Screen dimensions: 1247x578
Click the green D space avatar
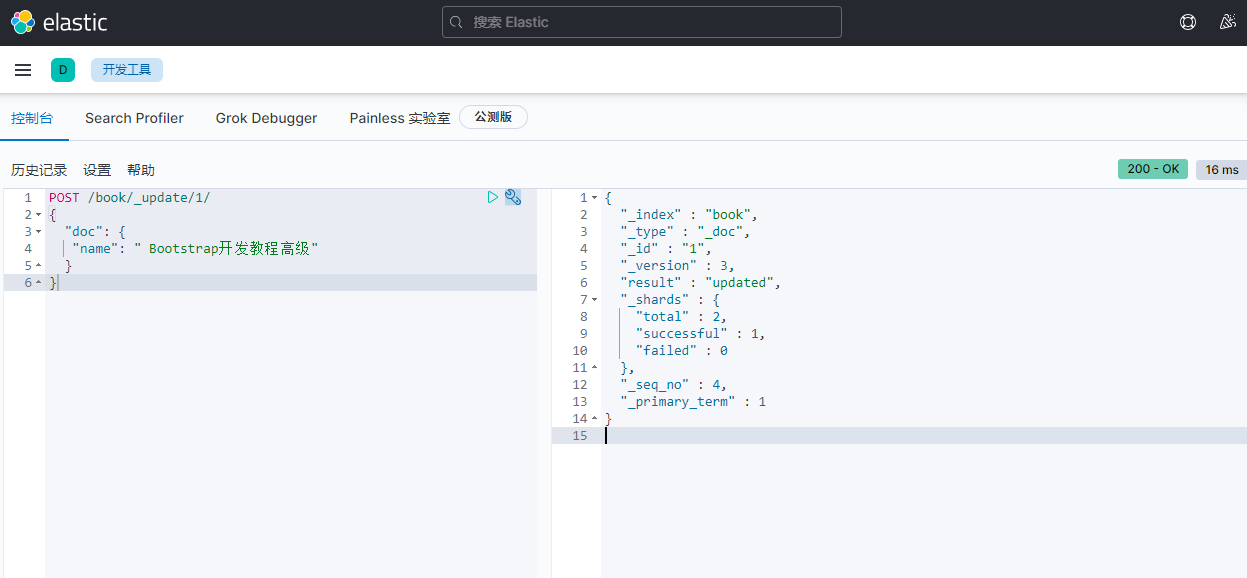coord(63,70)
